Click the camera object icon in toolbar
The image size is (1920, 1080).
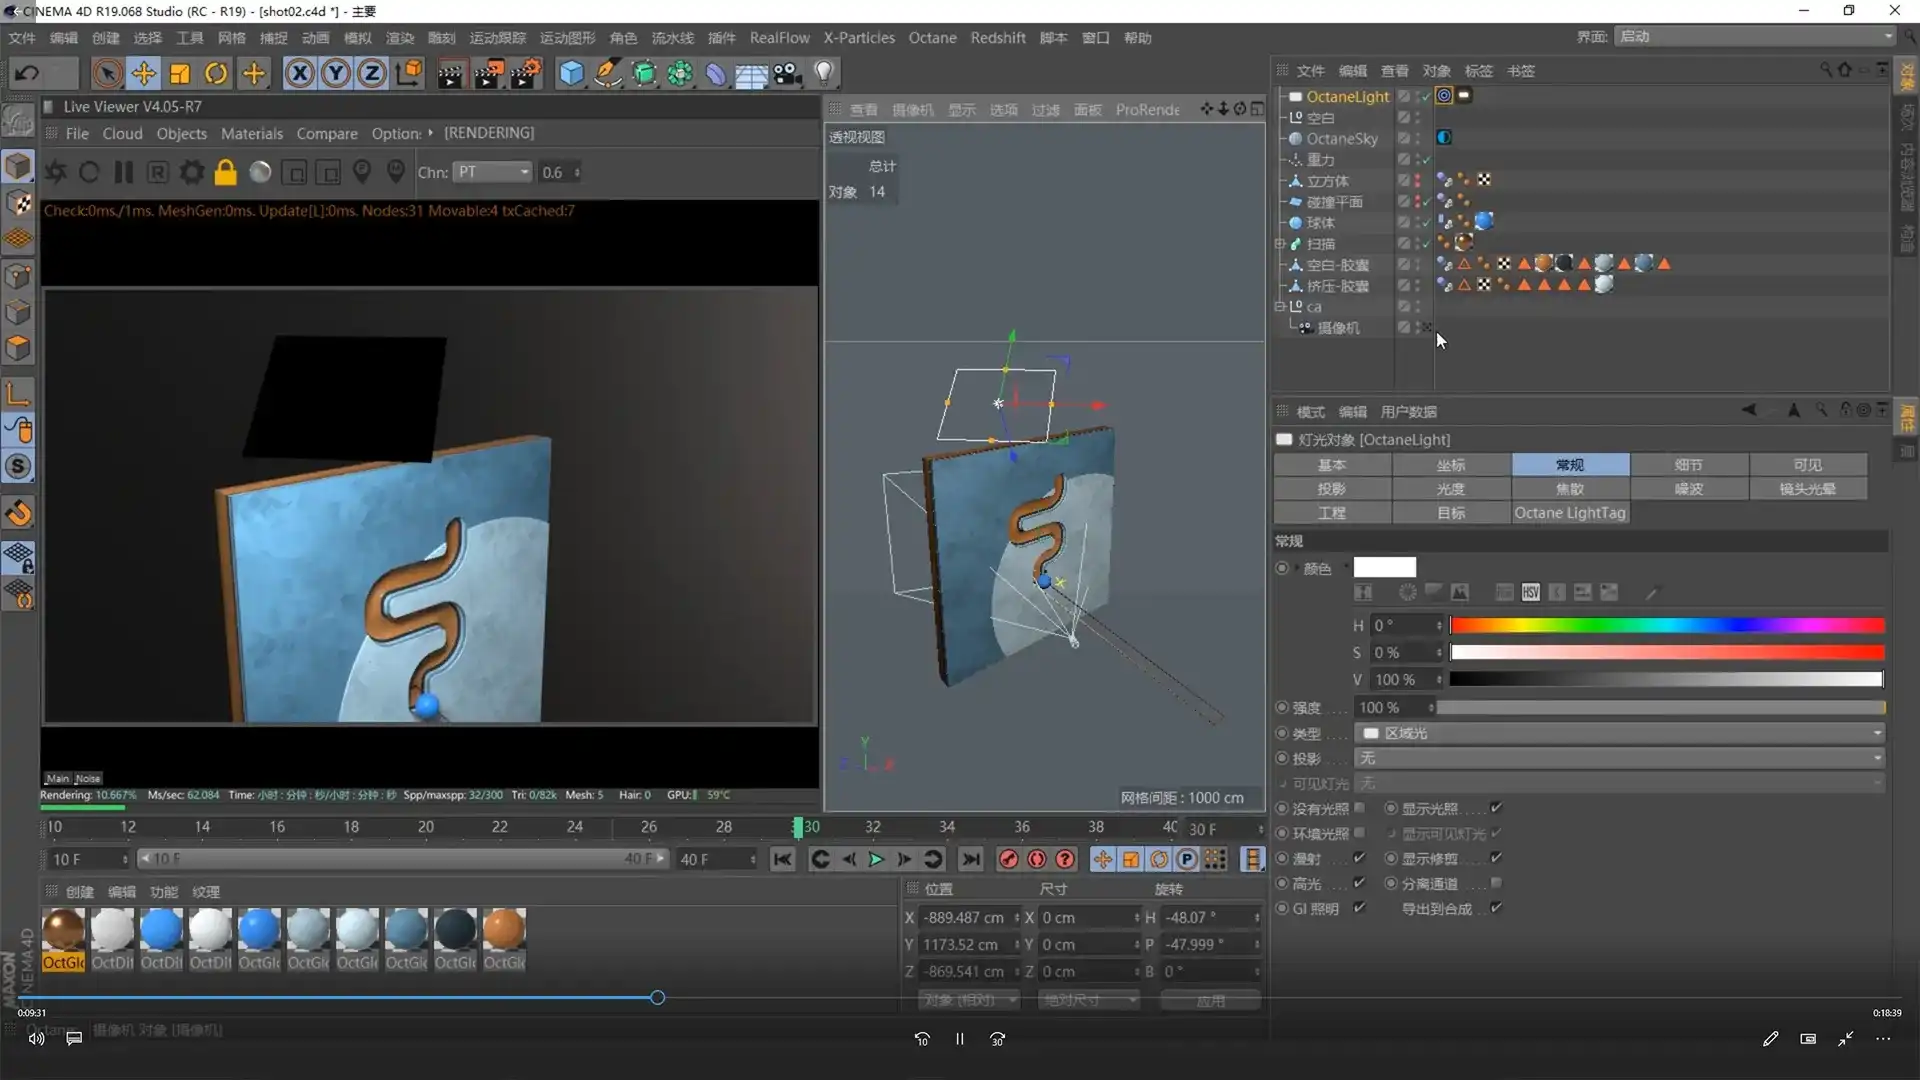pos(788,73)
